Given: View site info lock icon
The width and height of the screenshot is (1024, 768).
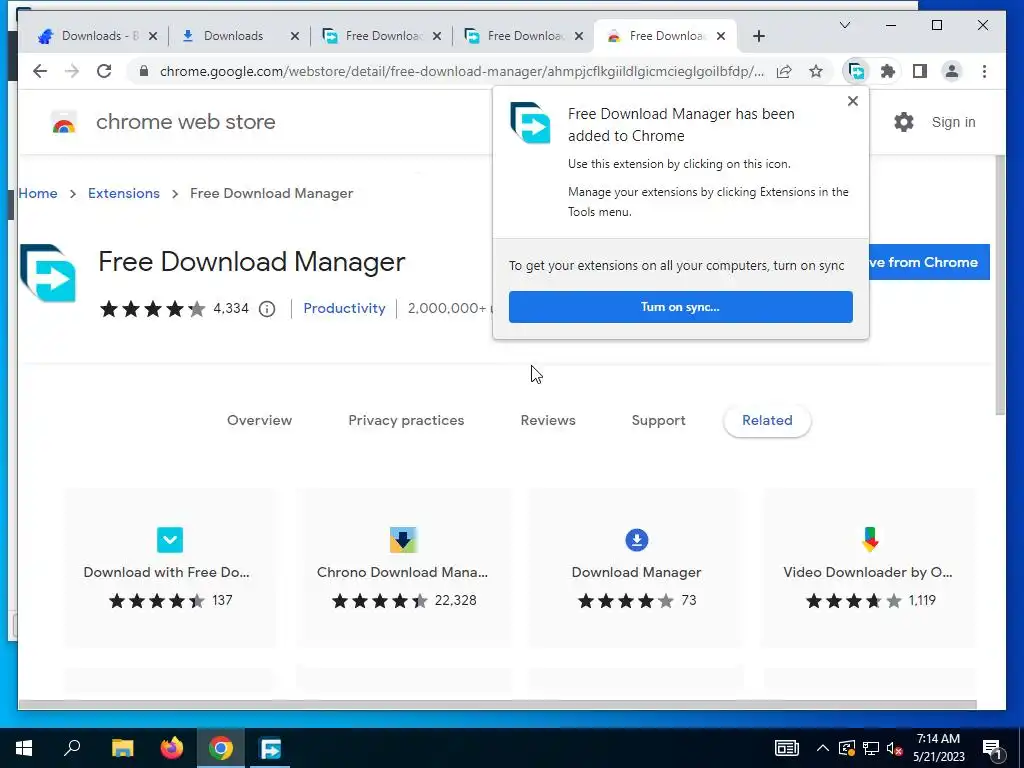Looking at the screenshot, I should click(x=144, y=71).
